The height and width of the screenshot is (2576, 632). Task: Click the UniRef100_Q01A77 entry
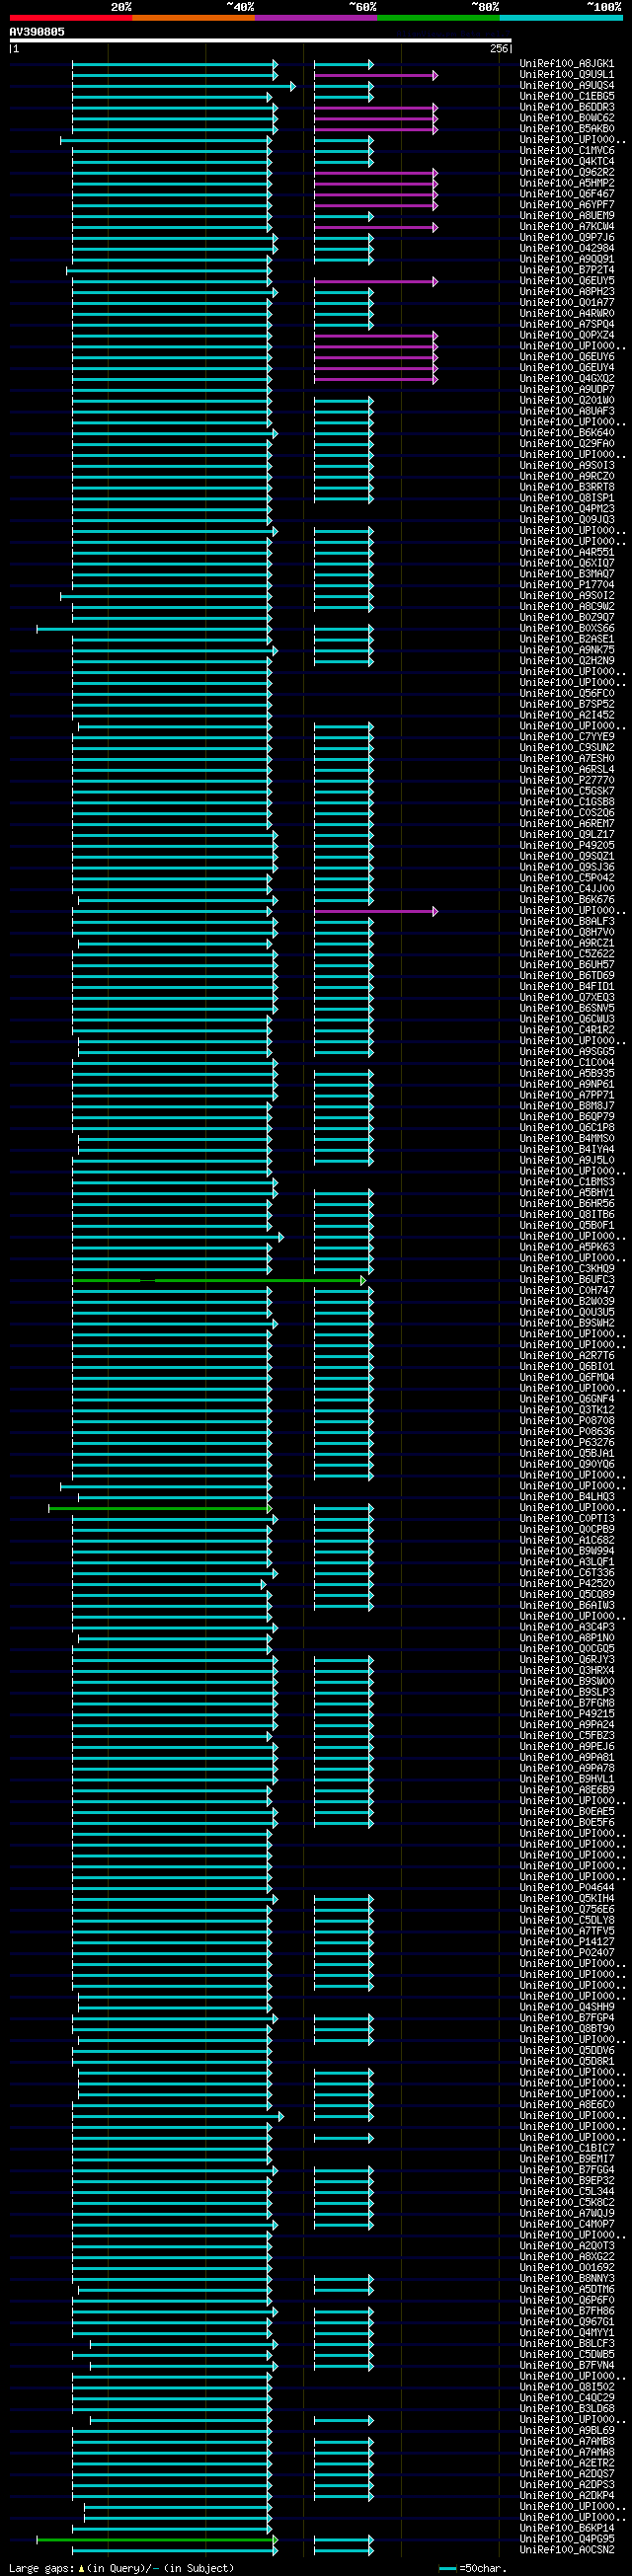(566, 303)
